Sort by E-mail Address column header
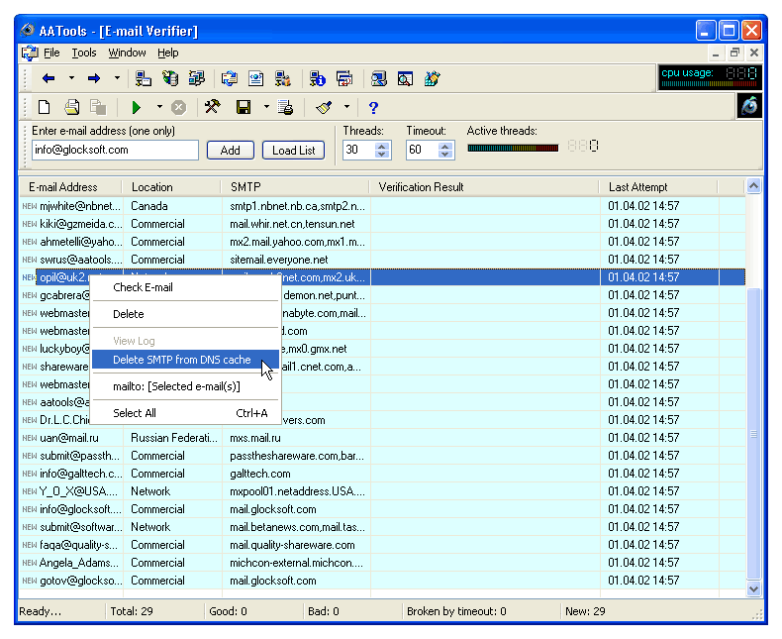Image resolution: width=782 pixels, height=639 pixels. pos(71,187)
